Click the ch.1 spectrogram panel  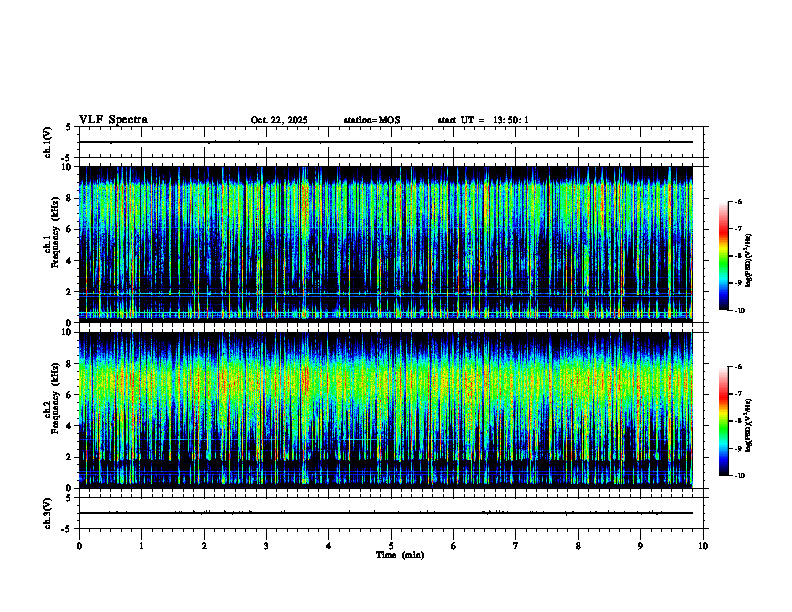386,244
